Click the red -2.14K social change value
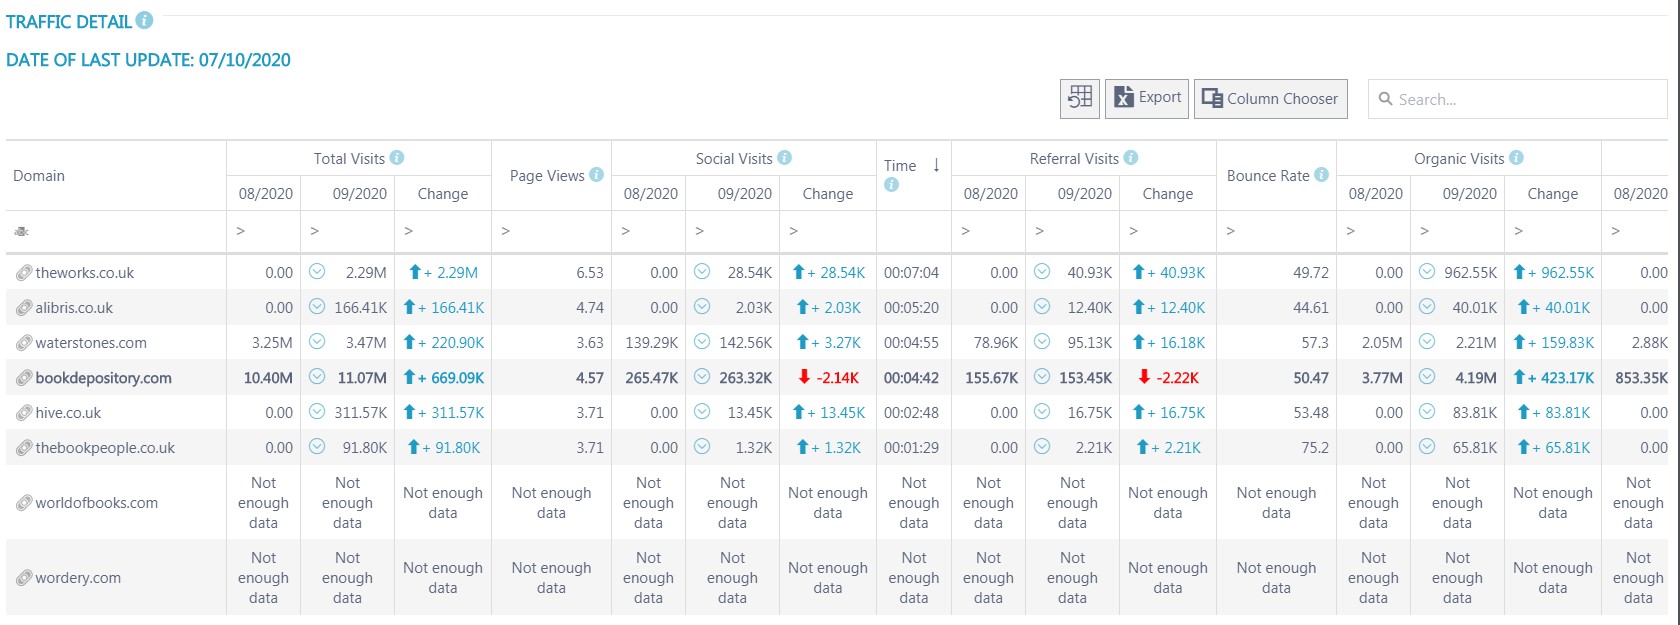The image size is (1680, 625). click(838, 378)
